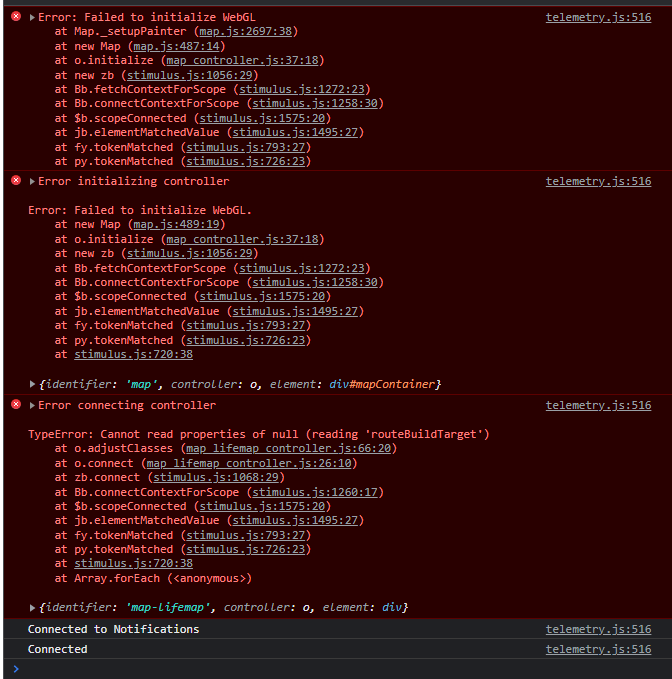Screen dimensions: 672x679
Task: Toggle the "Error connecting controller" disclosure triangle
Action: (32, 405)
